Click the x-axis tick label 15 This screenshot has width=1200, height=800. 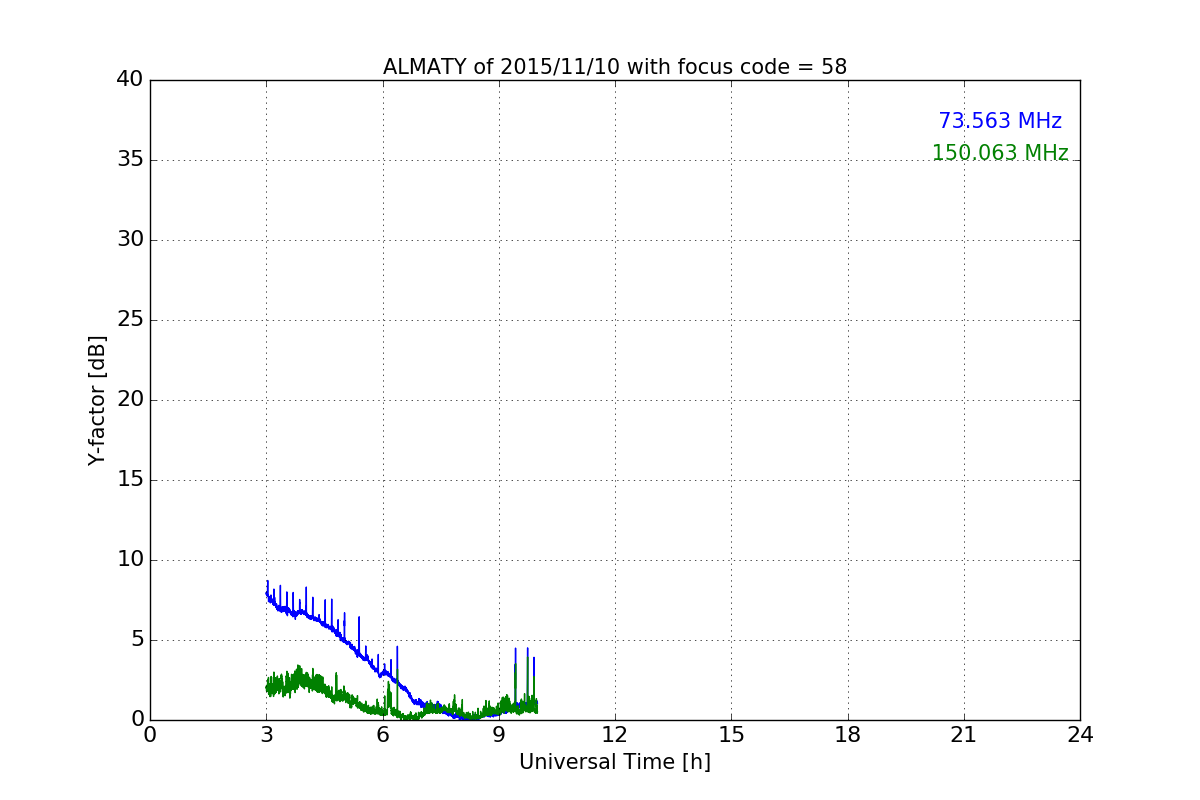(x=731, y=735)
